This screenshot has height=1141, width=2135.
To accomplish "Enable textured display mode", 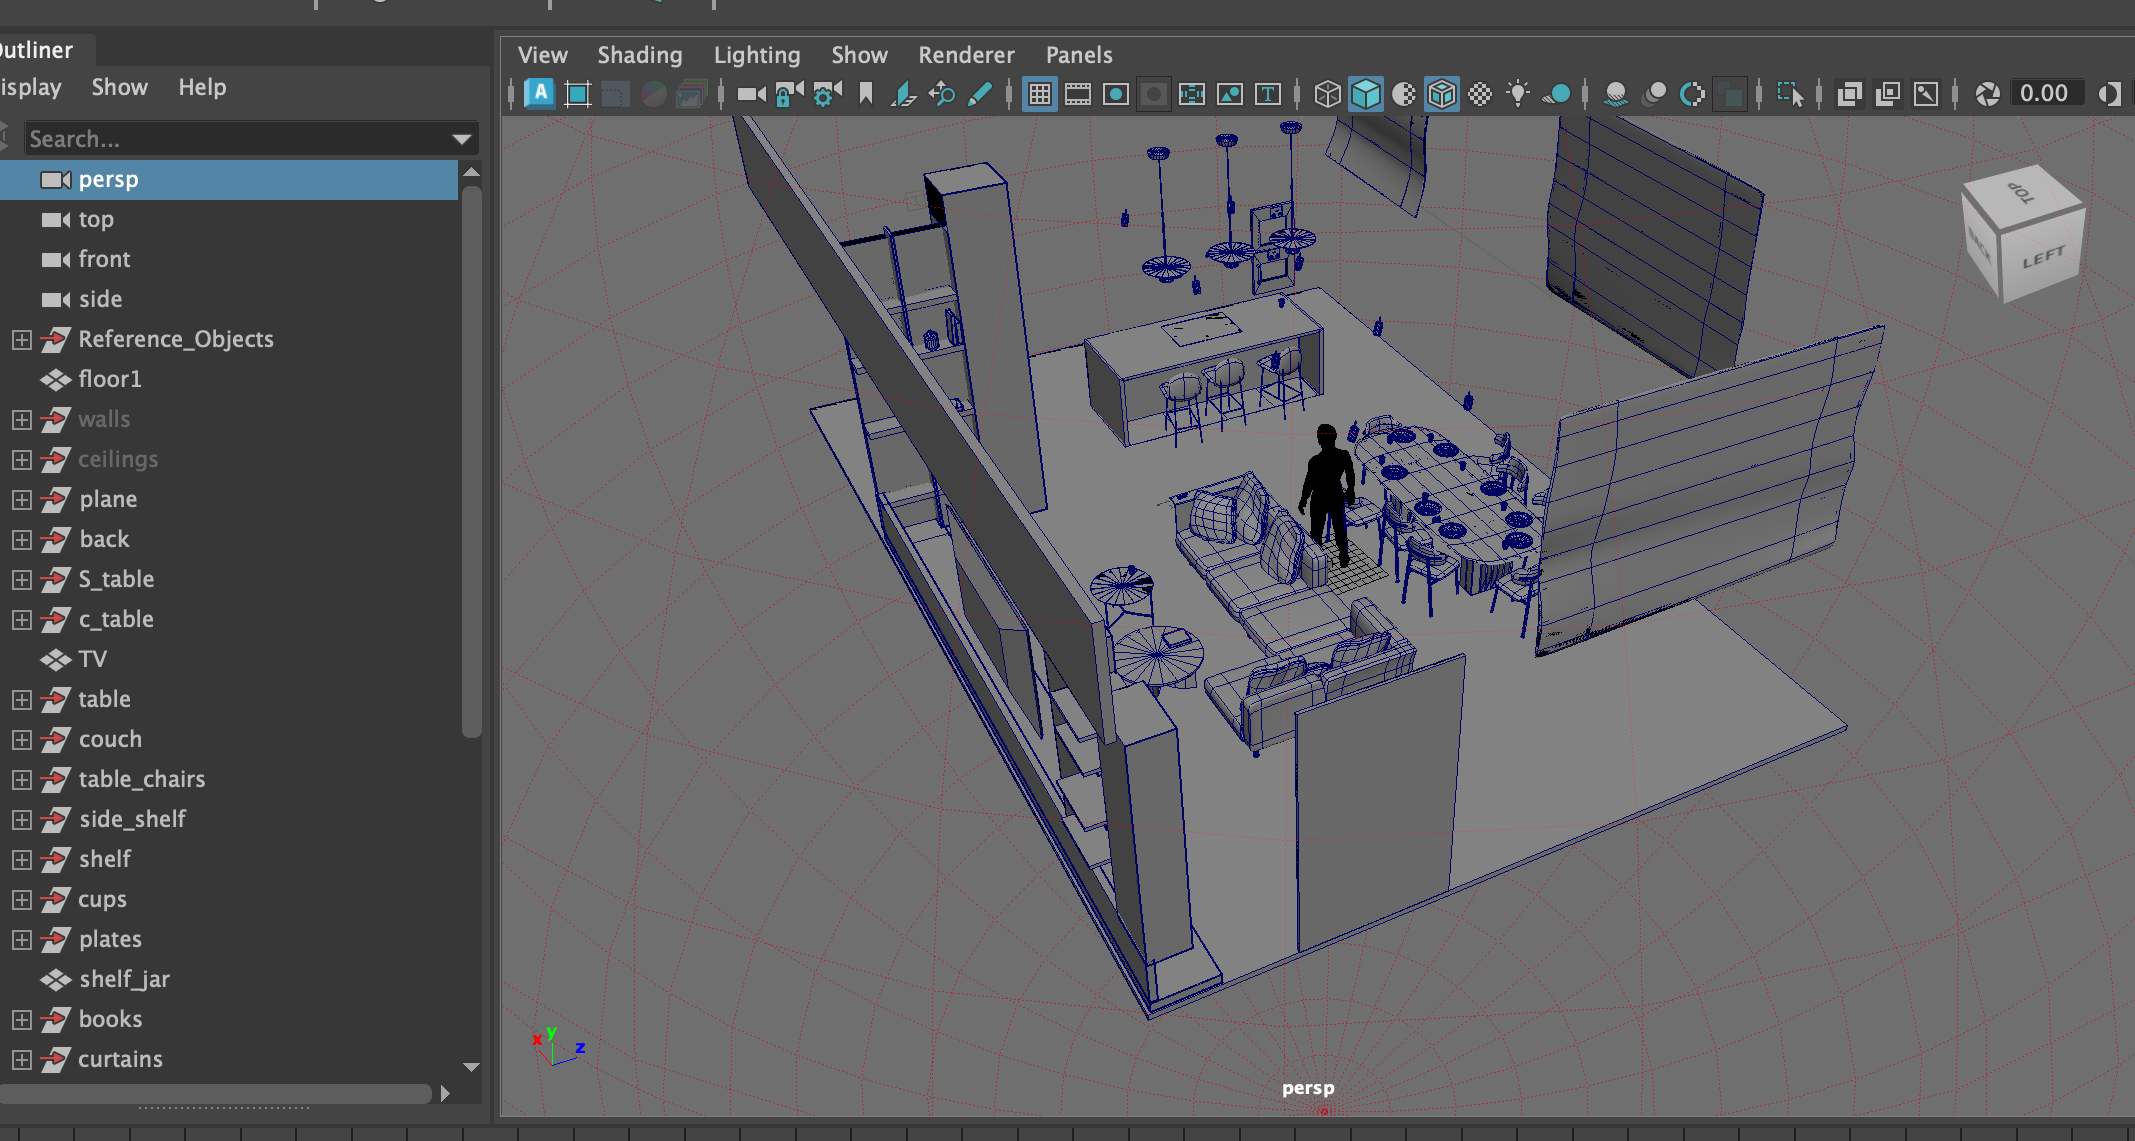I will (1481, 94).
